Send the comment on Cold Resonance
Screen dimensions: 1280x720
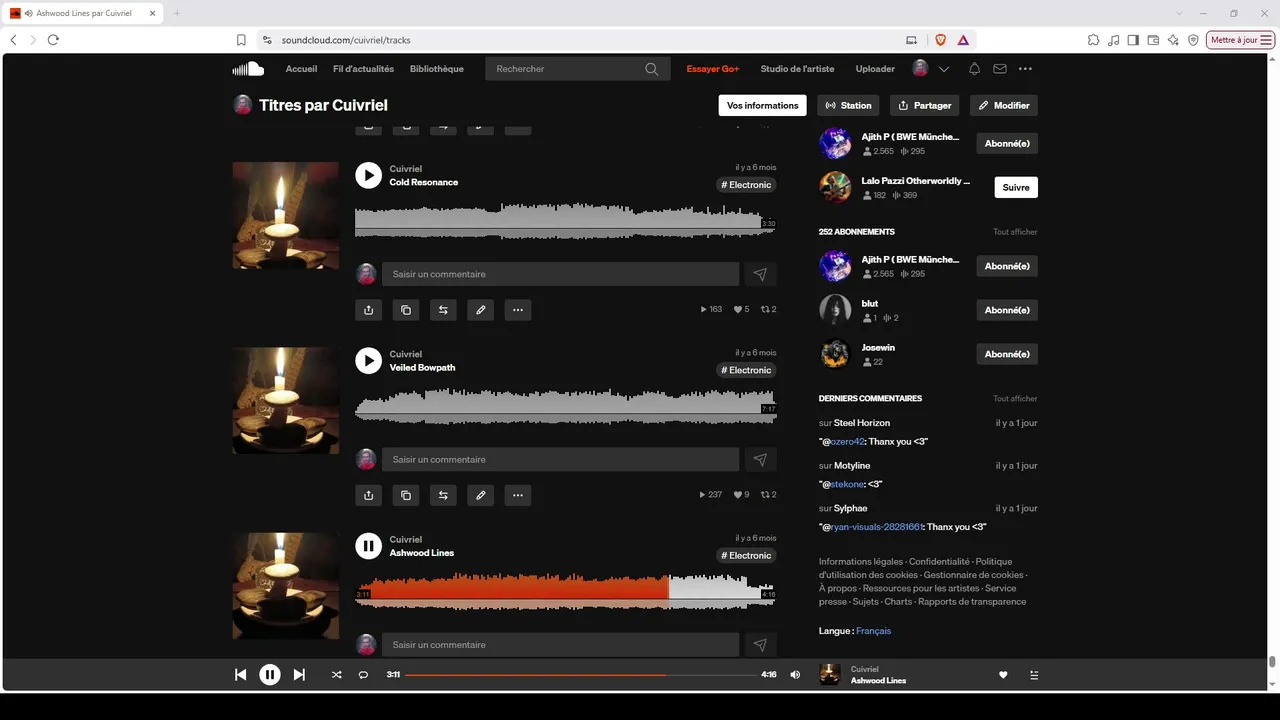760,274
